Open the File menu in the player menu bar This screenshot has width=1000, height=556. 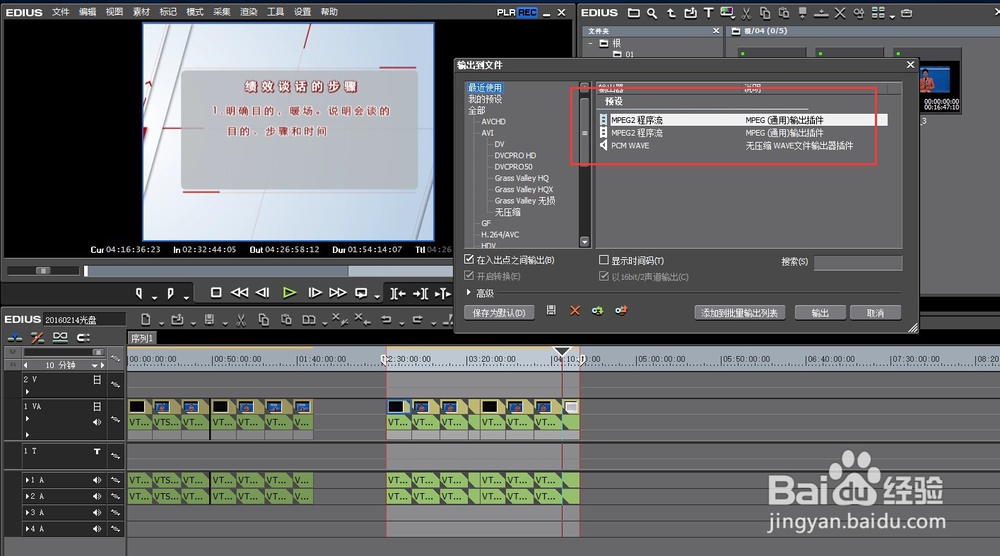coord(61,12)
